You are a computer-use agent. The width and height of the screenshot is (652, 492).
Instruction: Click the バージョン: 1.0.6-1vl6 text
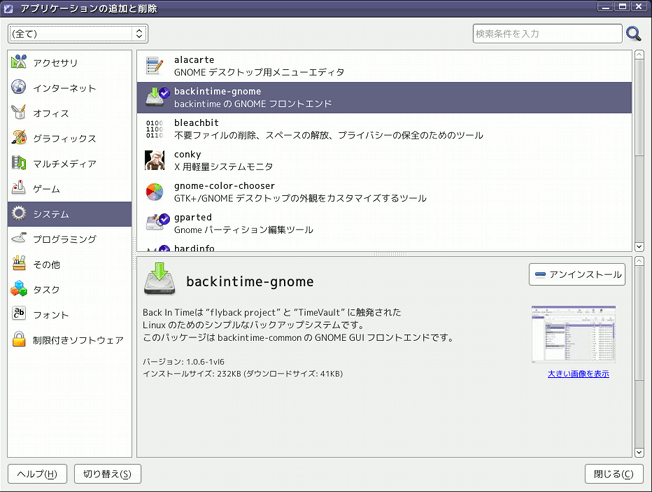tap(183, 362)
